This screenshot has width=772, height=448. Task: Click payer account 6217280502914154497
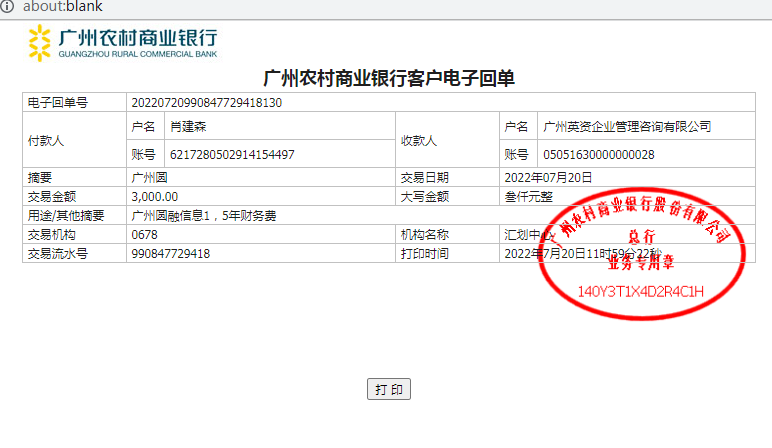click(x=232, y=155)
